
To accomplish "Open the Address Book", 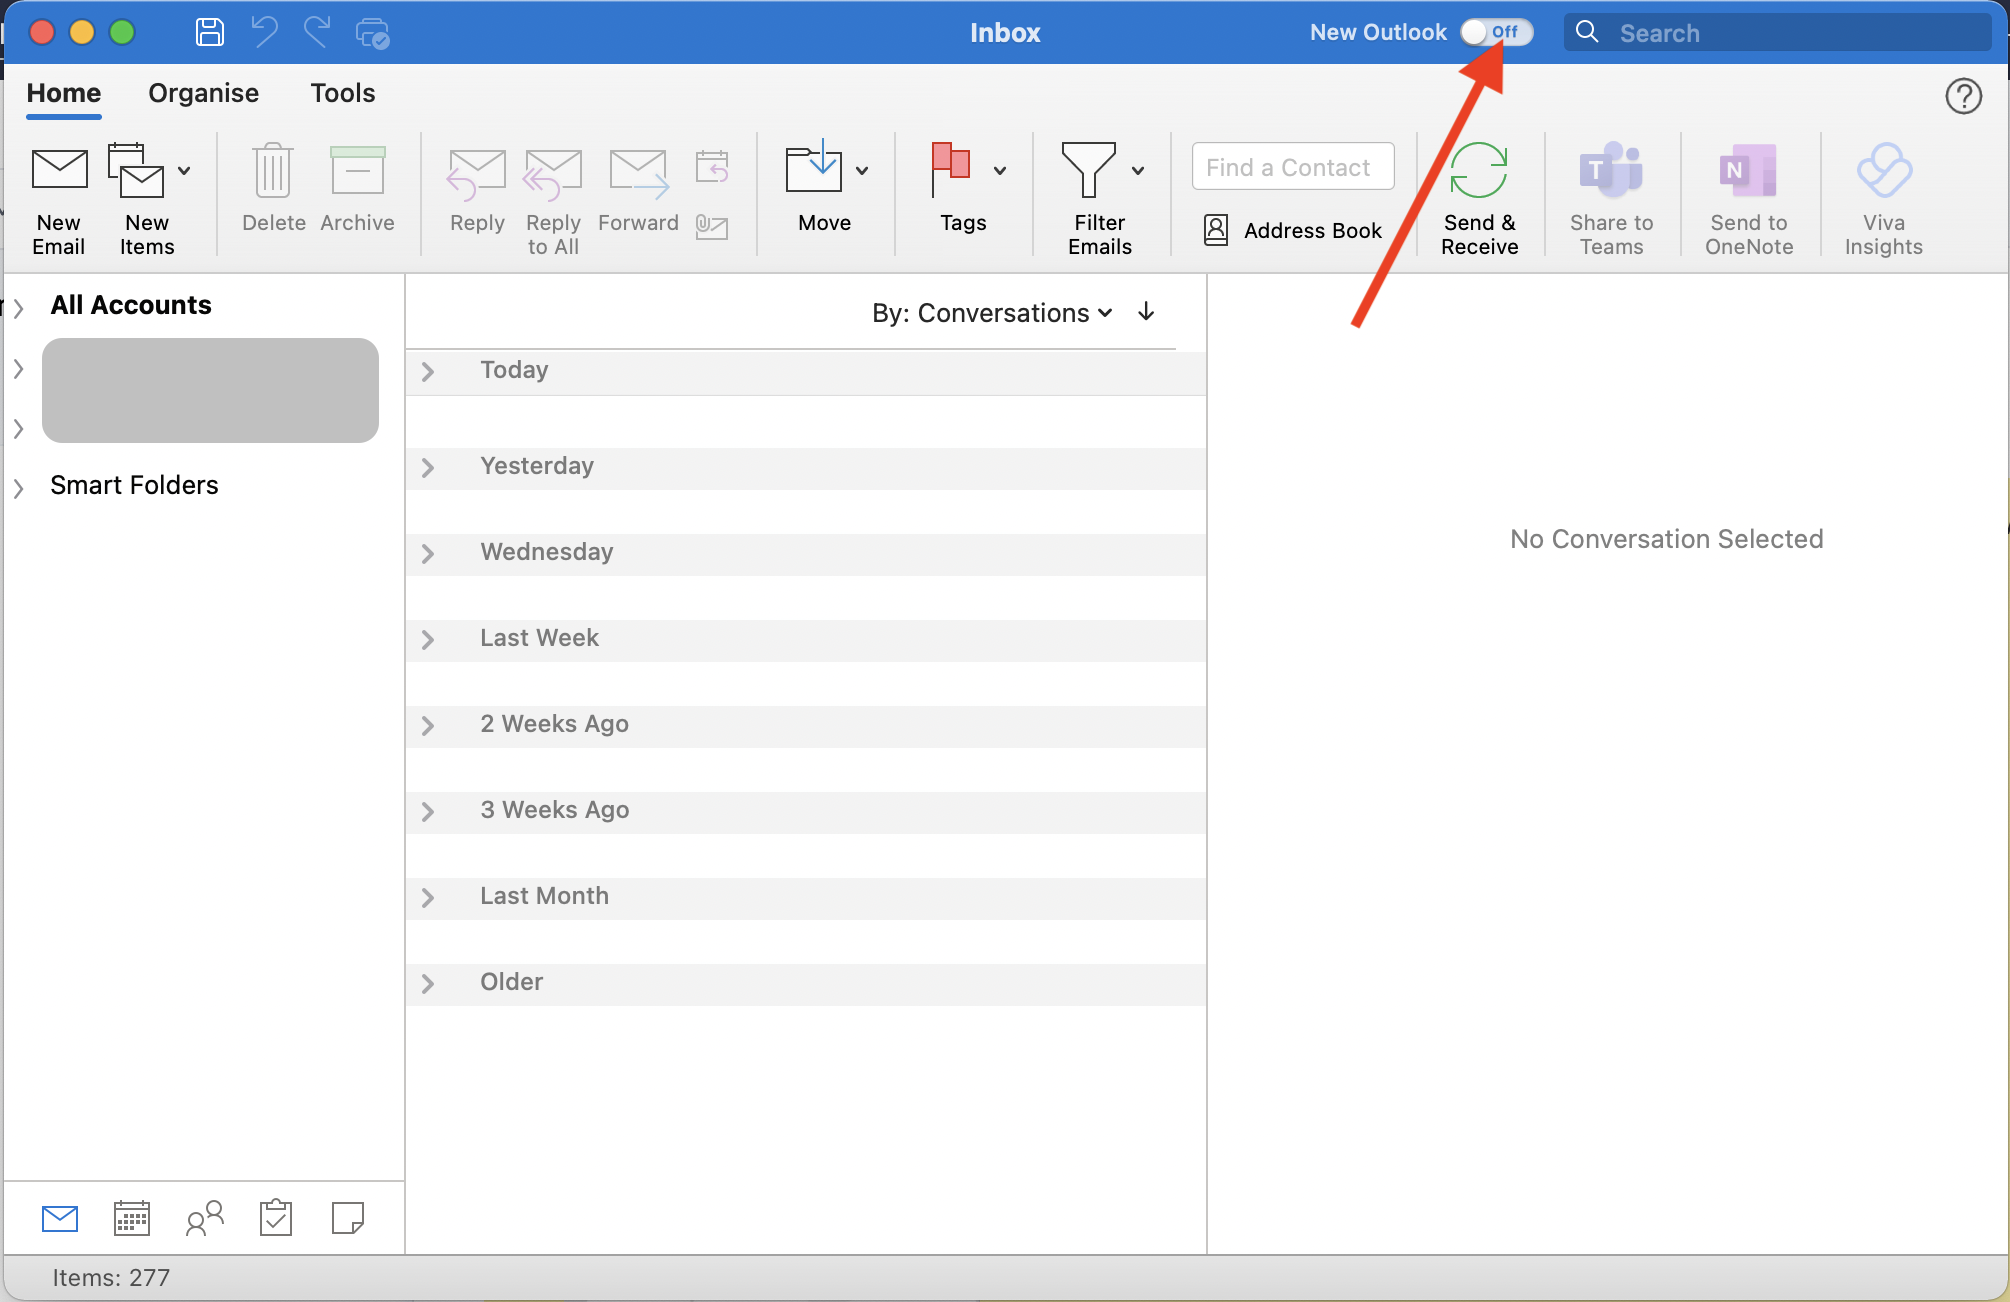I will (1293, 231).
